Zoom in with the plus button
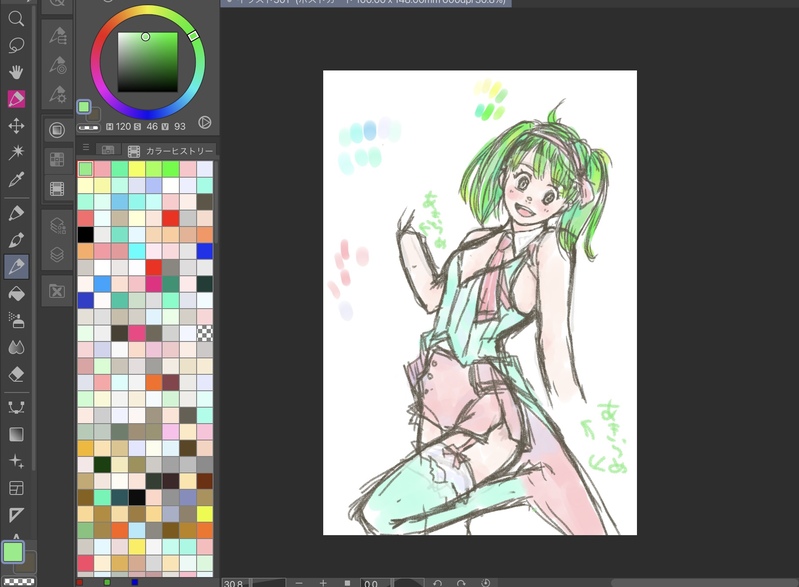The height and width of the screenshot is (587, 799). tap(323, 583)
